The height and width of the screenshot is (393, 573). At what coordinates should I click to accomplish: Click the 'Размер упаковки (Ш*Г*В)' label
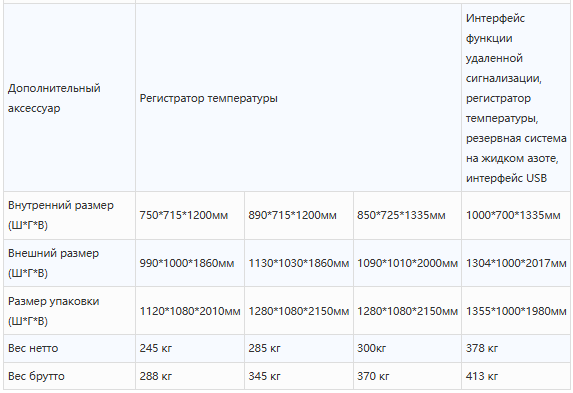pos(53,311)
